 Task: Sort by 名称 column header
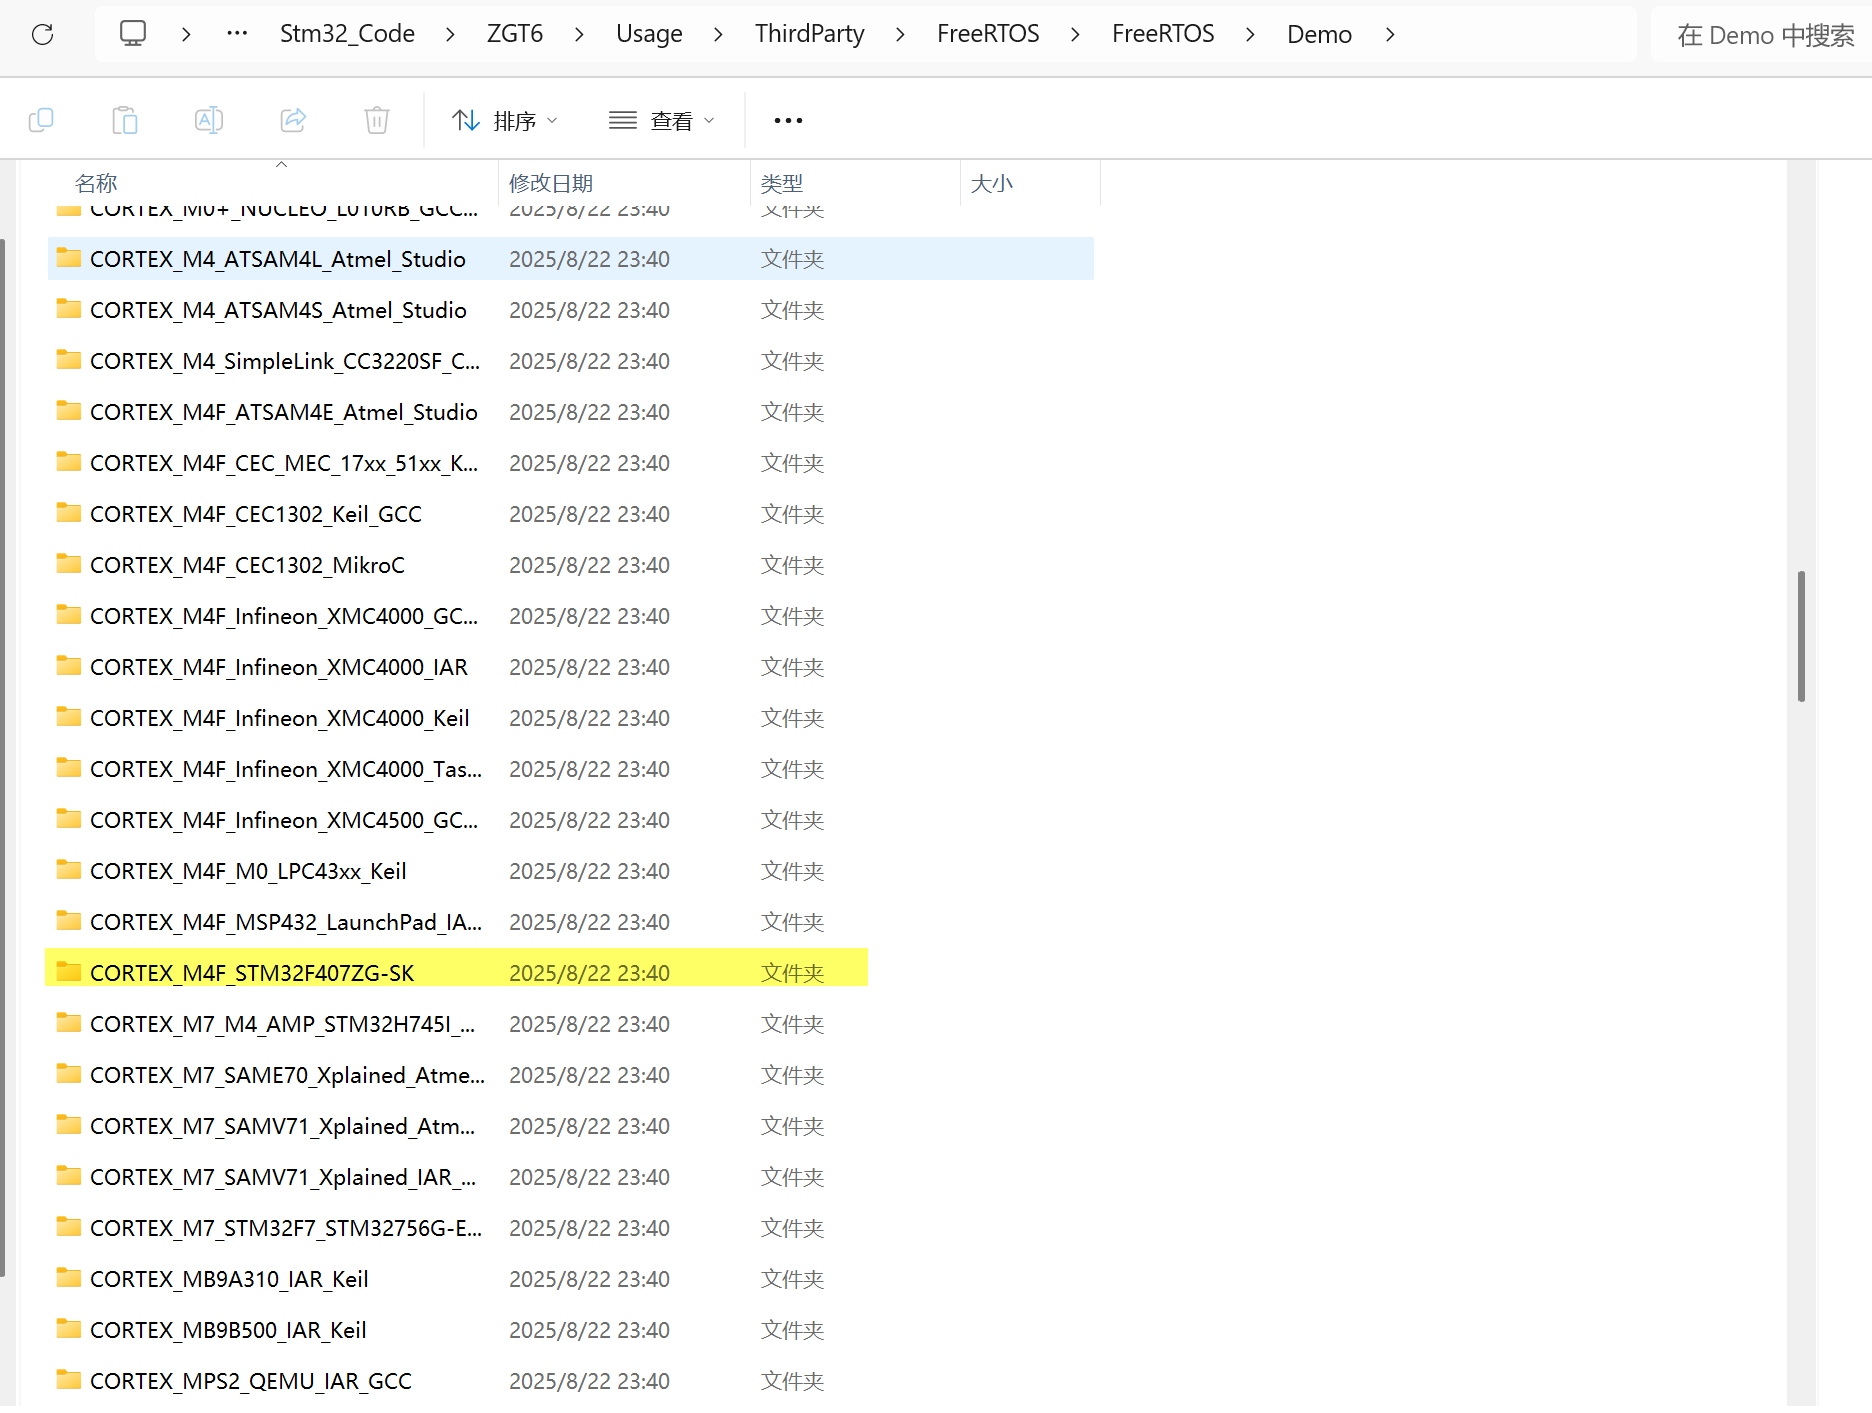coord(96,183)
